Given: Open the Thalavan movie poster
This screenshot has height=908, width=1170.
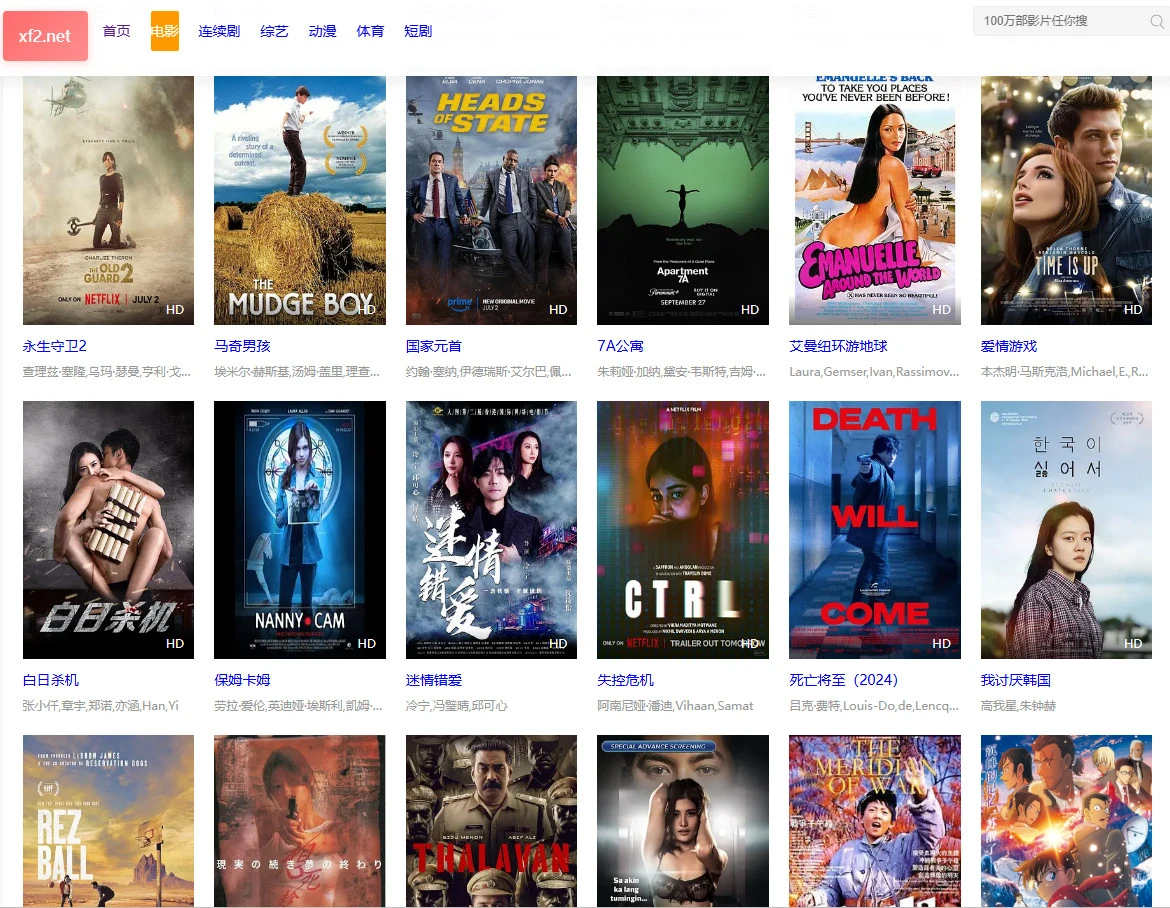Looking at the screenshot, I should 491,821.
